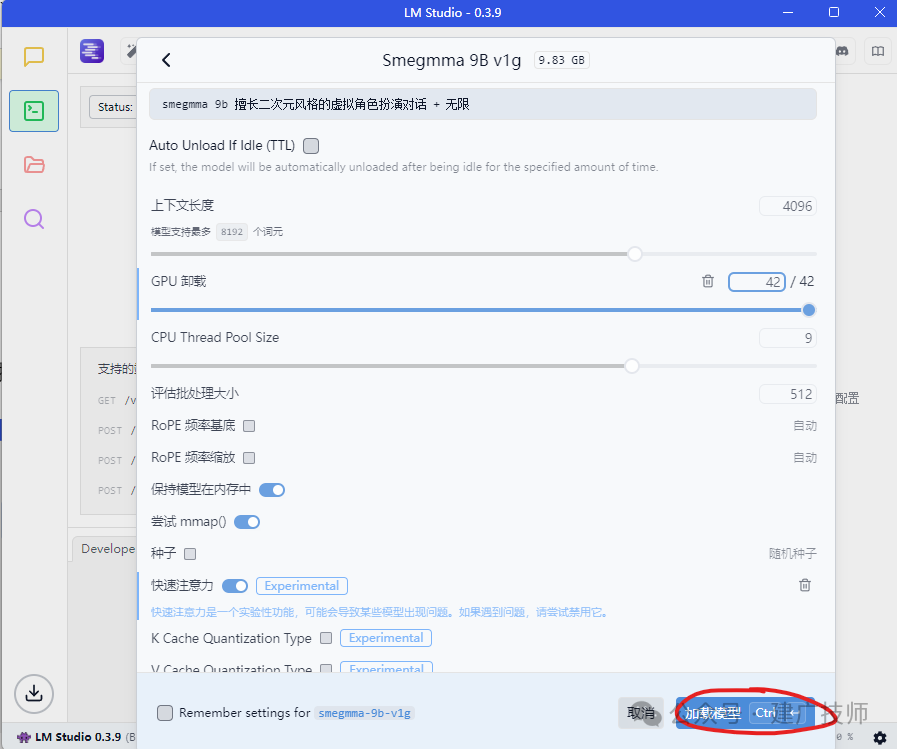The image size is (897, 749).
Task: Reset Flash Attention setting with trash icon
Action: point(804,585)
